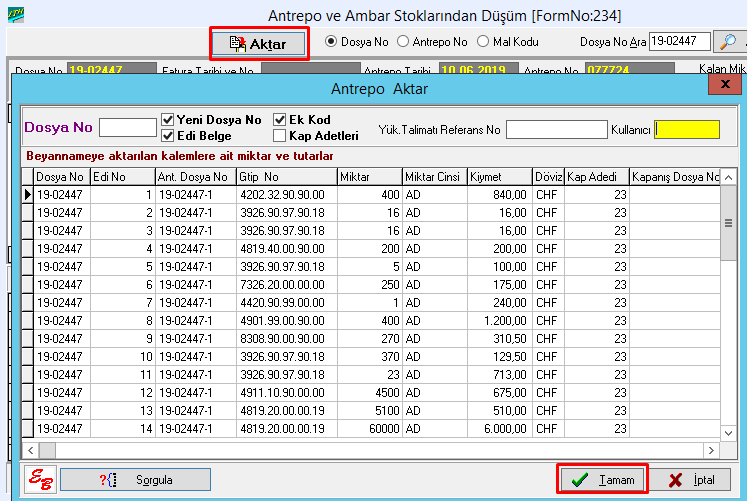This screenshot has width=748, height=501.
Task: Click Miktar cell 4500
Action: click(370, 393)
